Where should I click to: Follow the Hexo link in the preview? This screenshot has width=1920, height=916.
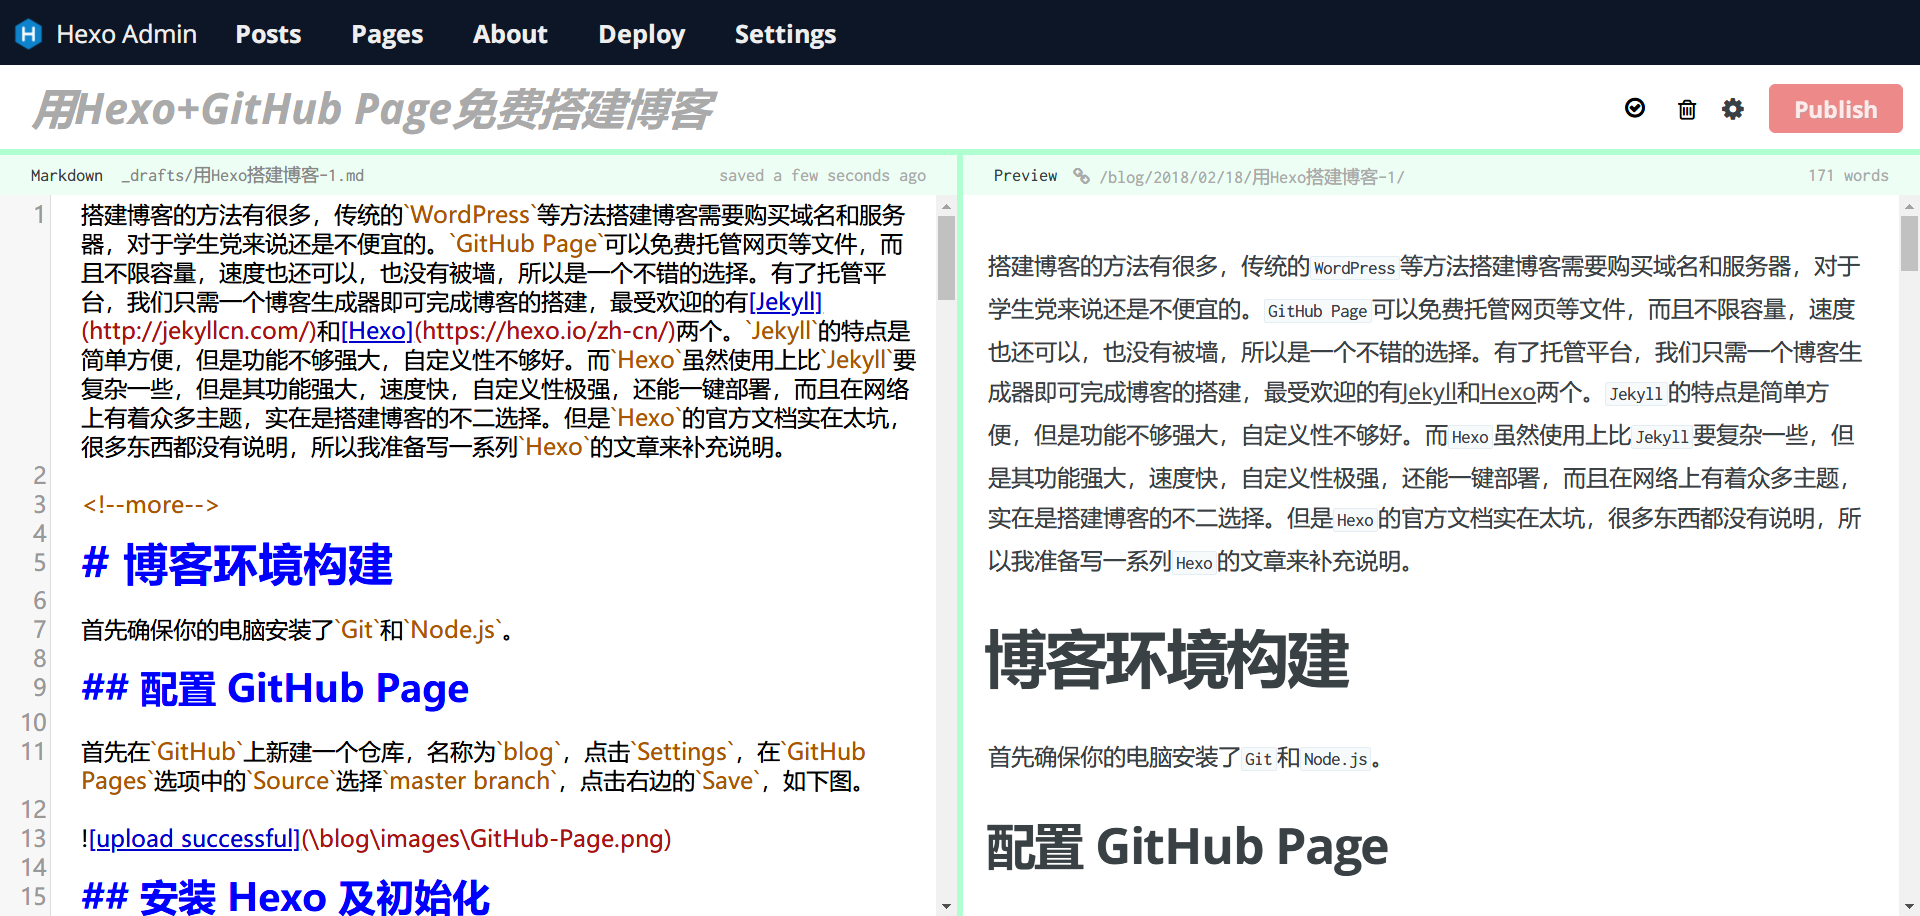[x=1507, y=393]
